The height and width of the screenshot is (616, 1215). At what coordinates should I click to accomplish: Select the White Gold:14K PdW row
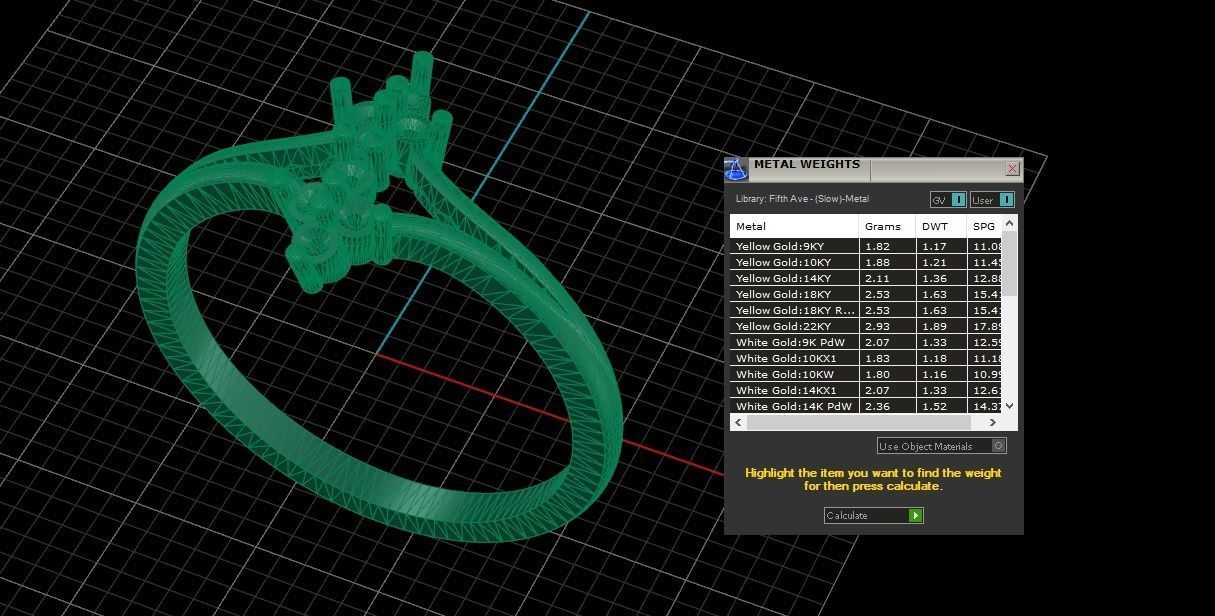pos(865,406)
